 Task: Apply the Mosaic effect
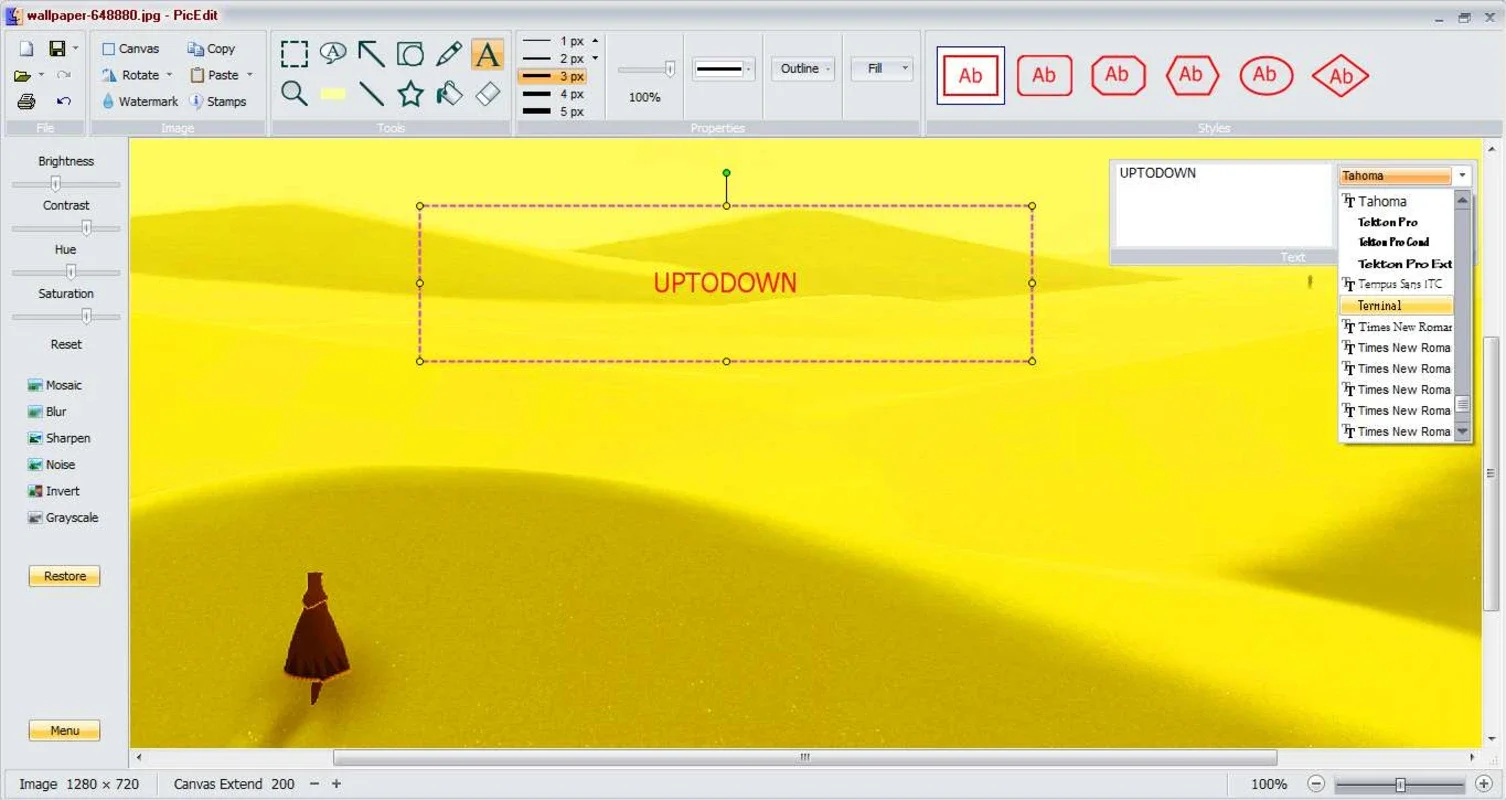pos(56,385)
